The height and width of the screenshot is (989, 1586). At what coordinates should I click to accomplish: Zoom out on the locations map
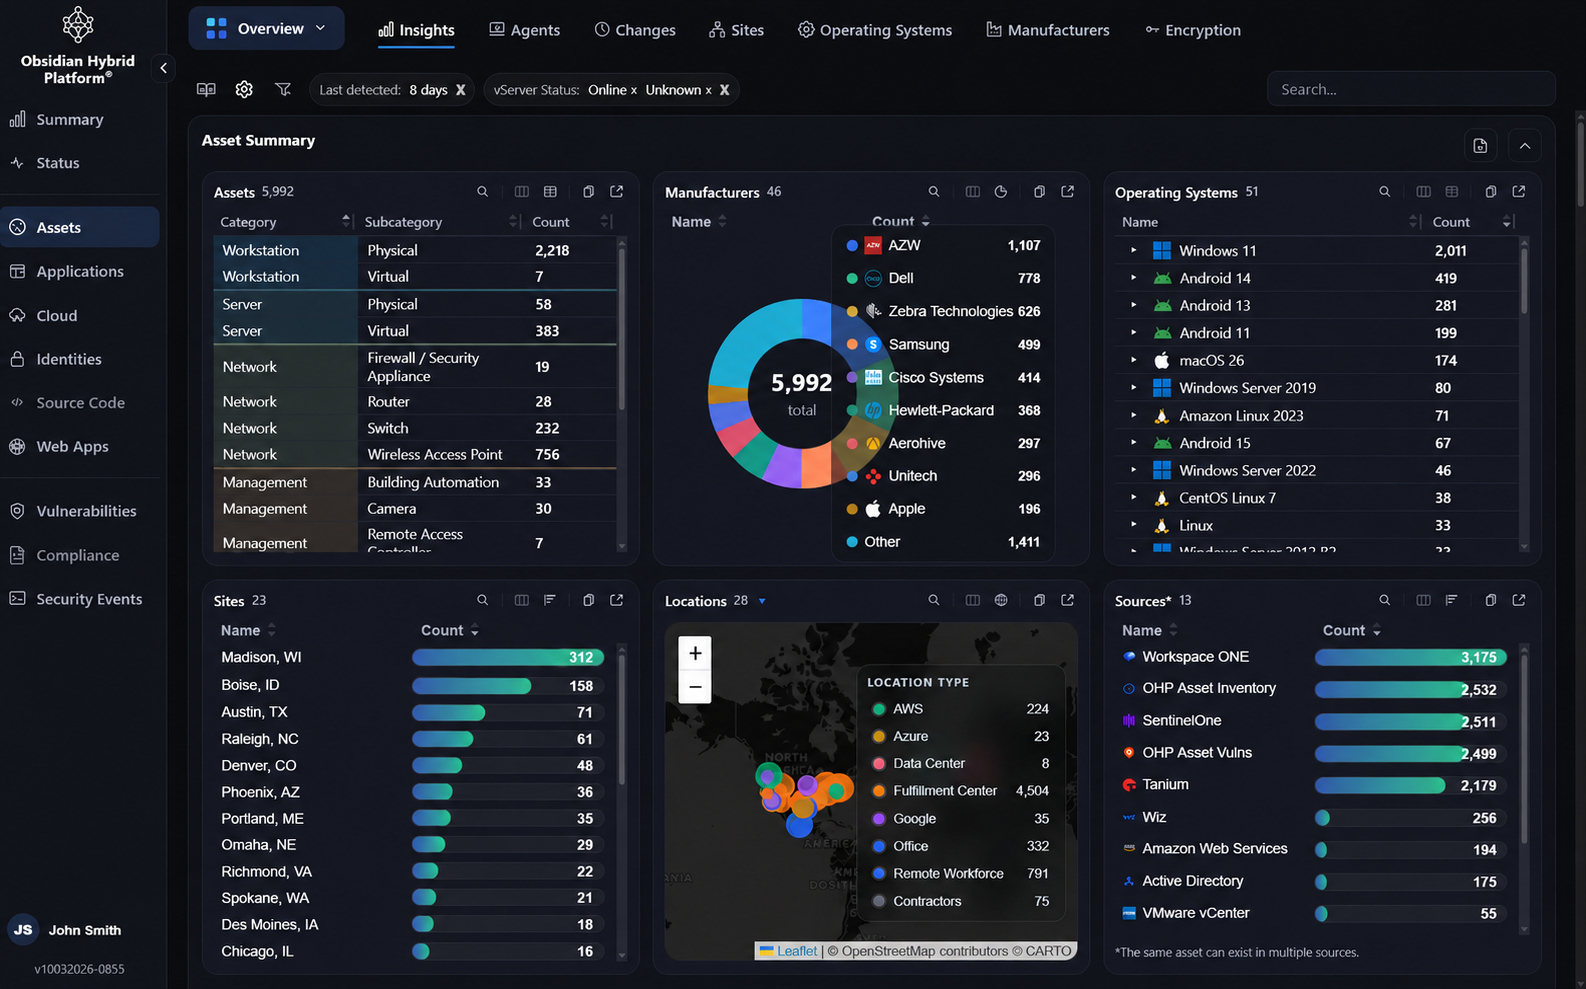click(695, 687)
